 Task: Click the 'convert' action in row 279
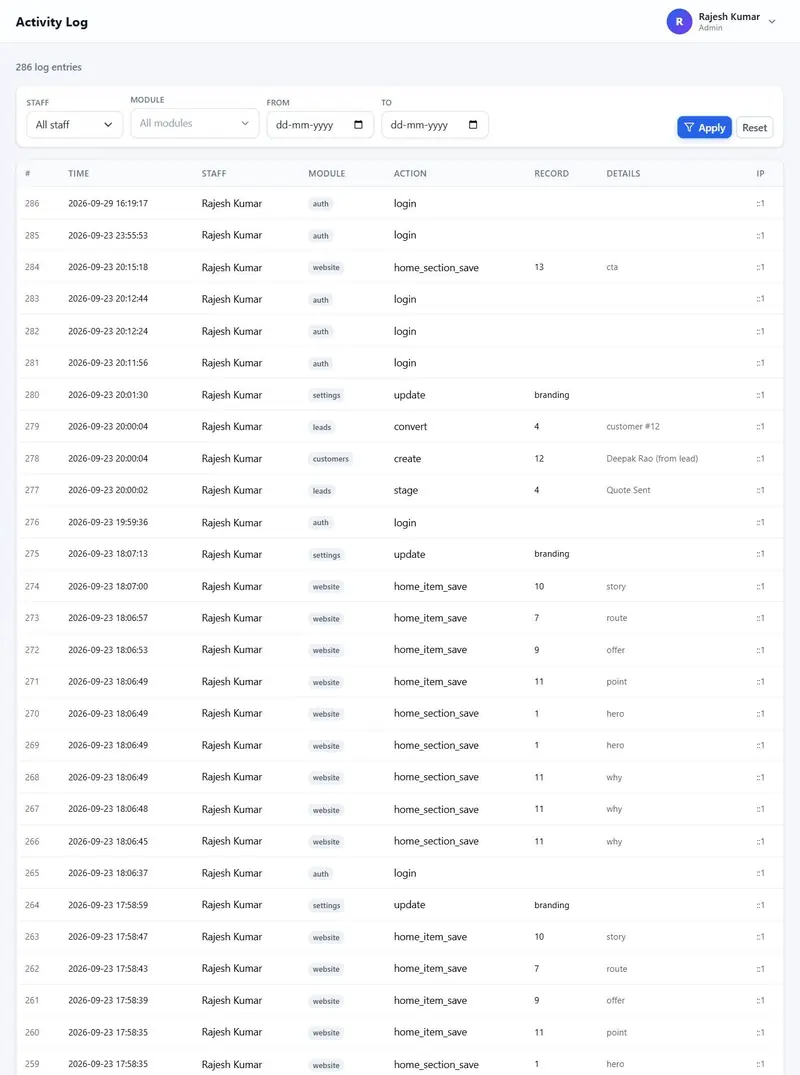click(410, 426)
